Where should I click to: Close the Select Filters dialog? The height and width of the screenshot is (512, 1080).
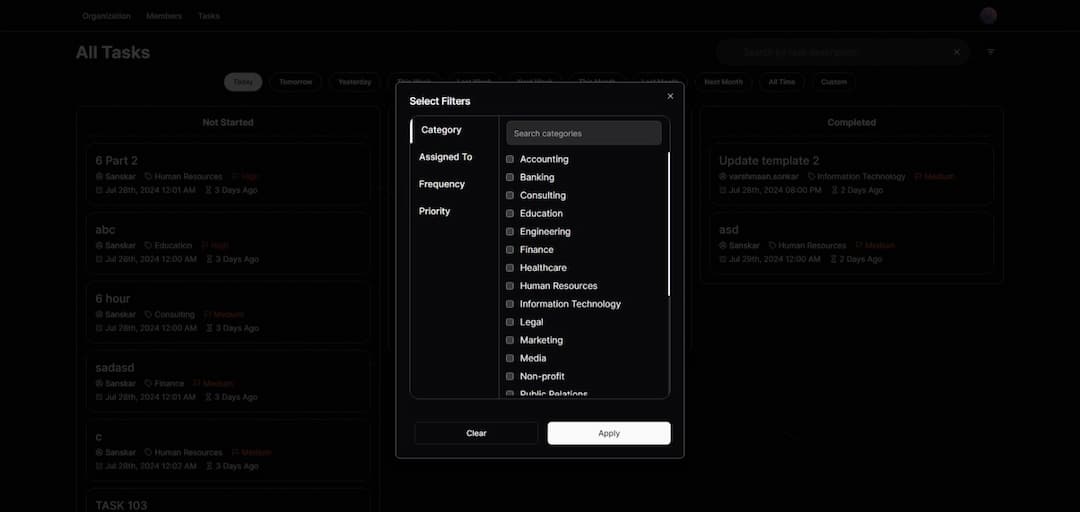670,96
